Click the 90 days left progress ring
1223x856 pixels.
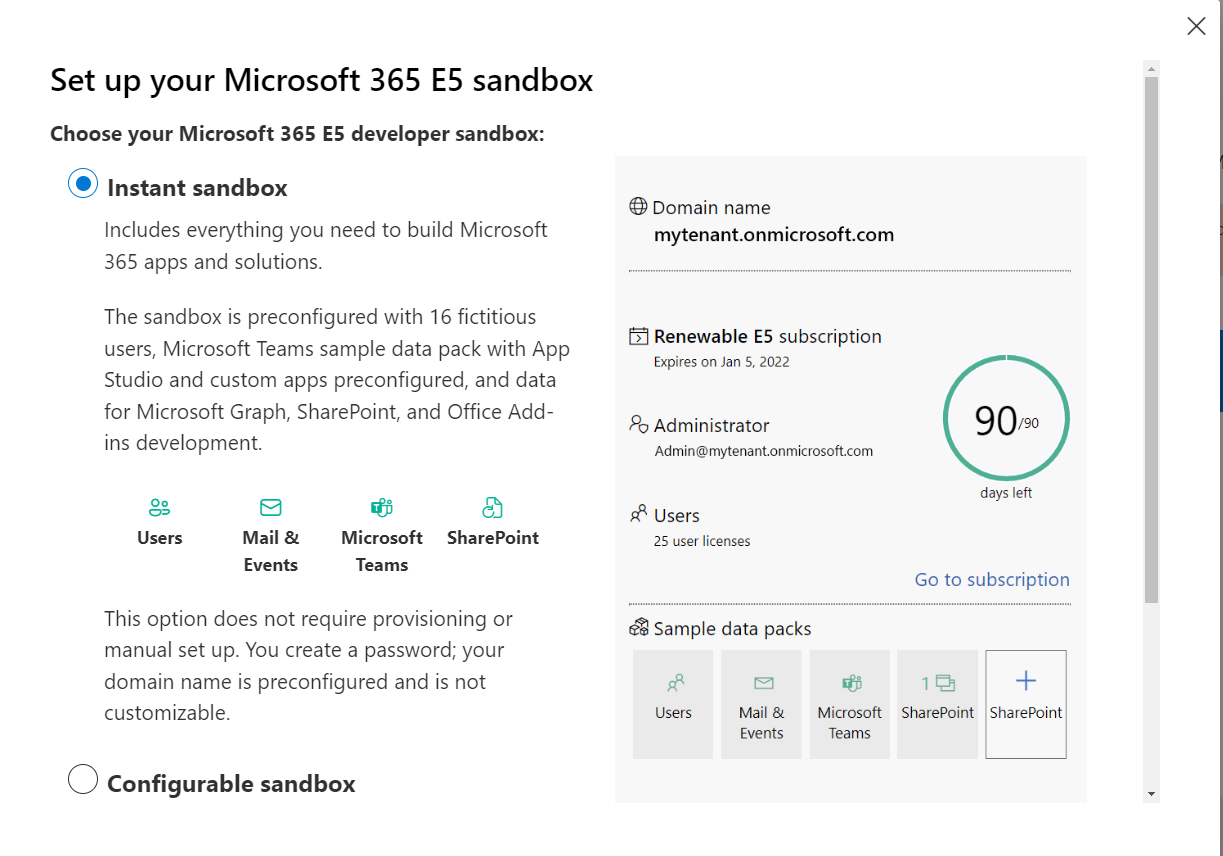[x=1006, y=419]
